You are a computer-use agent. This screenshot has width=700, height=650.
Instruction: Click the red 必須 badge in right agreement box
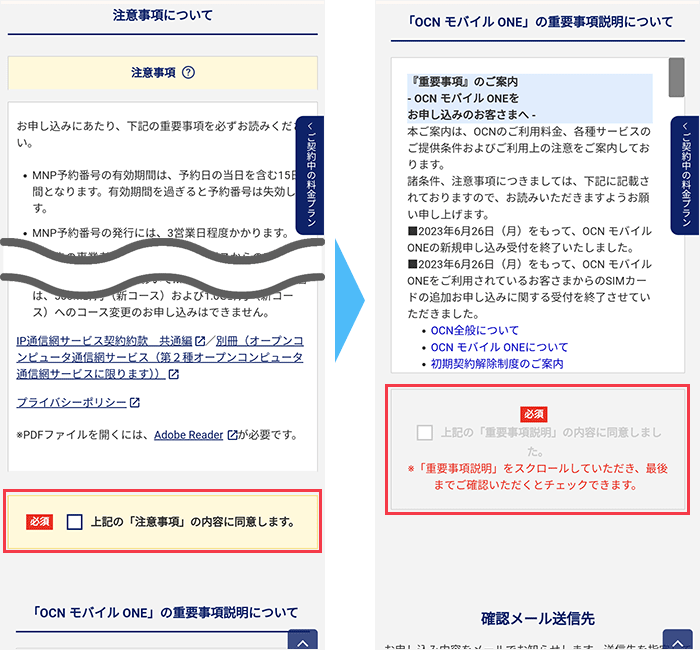tap(534, 414)
